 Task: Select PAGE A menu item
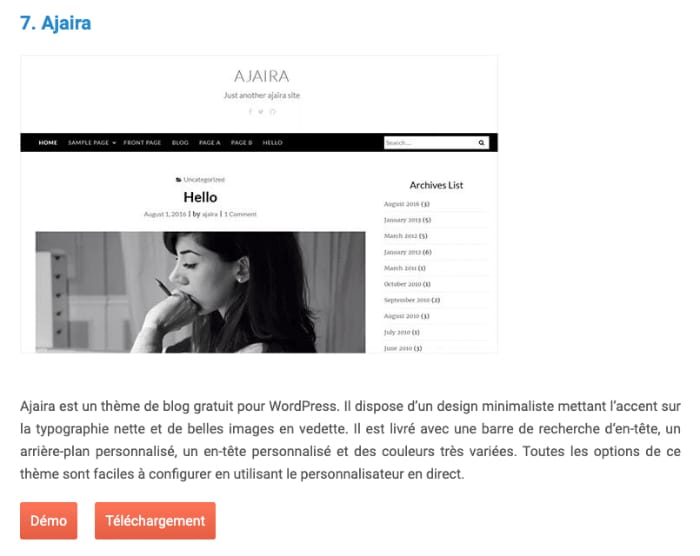[x=209, y=142]
